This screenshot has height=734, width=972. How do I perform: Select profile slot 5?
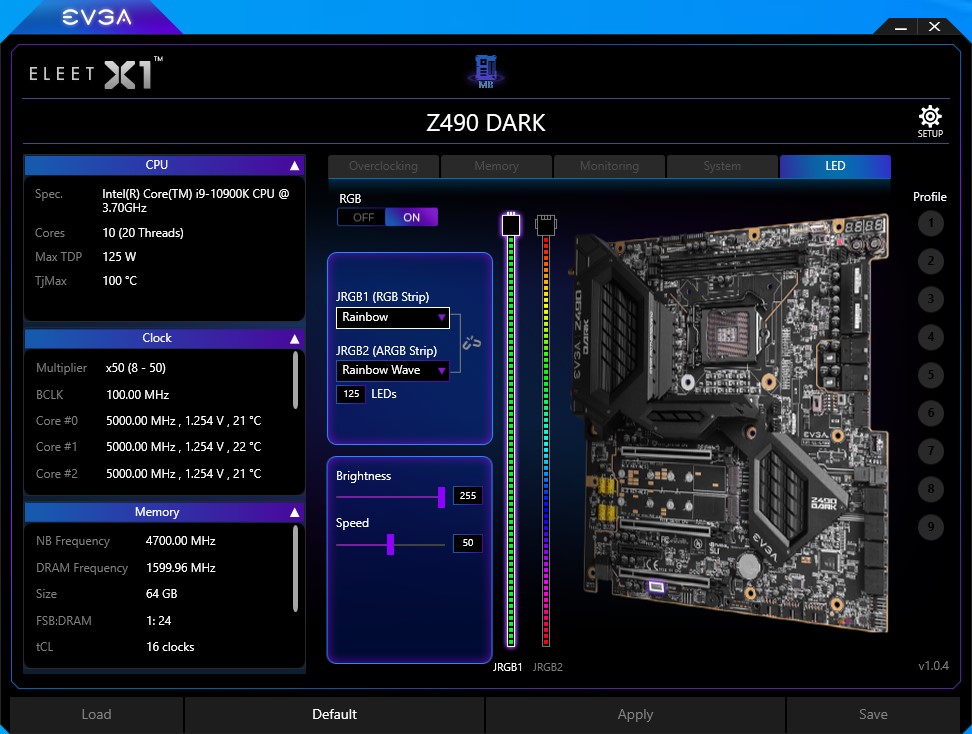click(930, 375)
